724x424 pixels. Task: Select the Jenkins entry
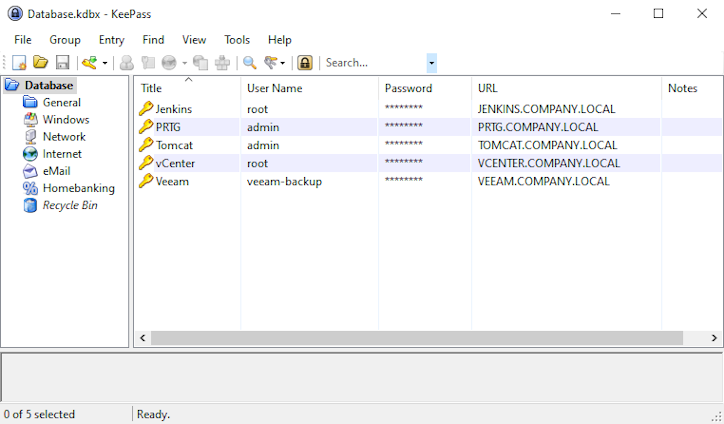428,109
